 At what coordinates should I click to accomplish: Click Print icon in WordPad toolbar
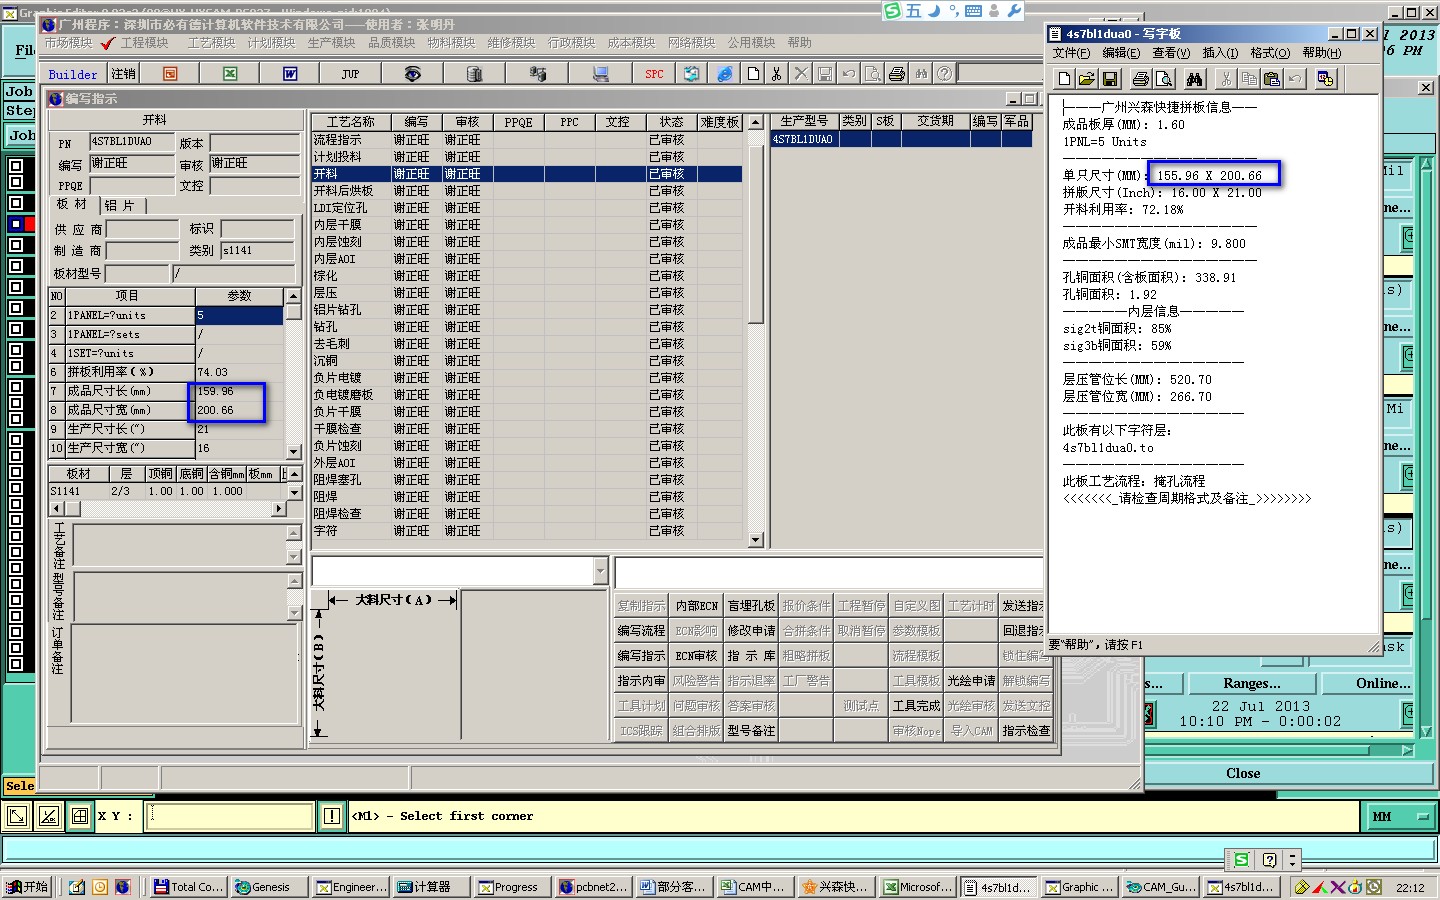[1141, 79]
